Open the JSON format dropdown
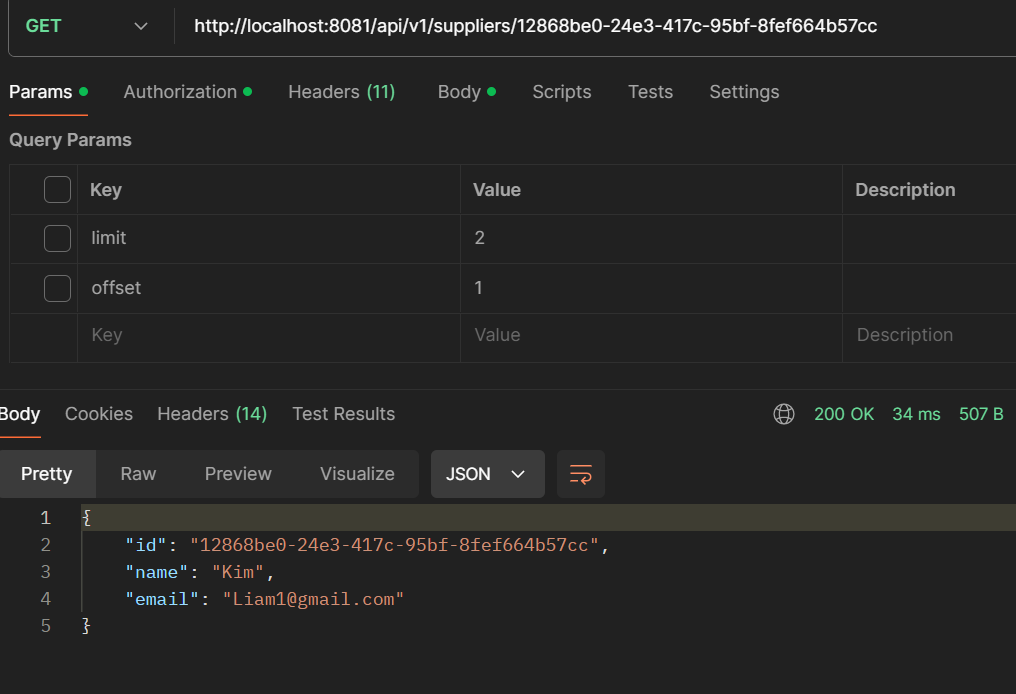 click(x=488, y=474)
